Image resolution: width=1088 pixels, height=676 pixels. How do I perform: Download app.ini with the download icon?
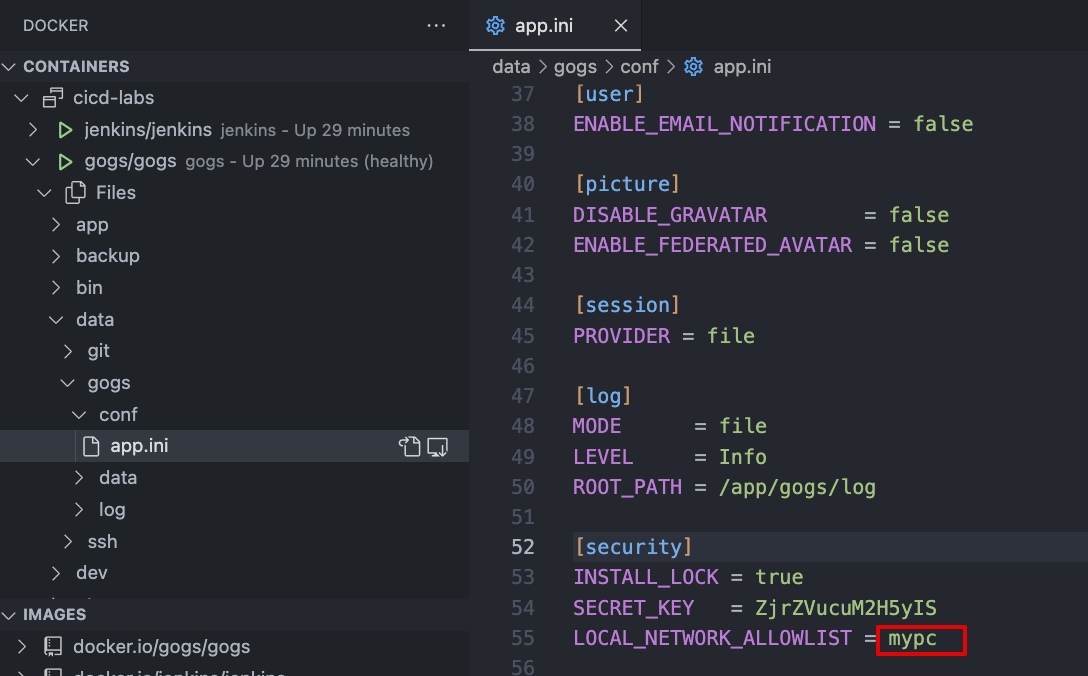[437, 446]
